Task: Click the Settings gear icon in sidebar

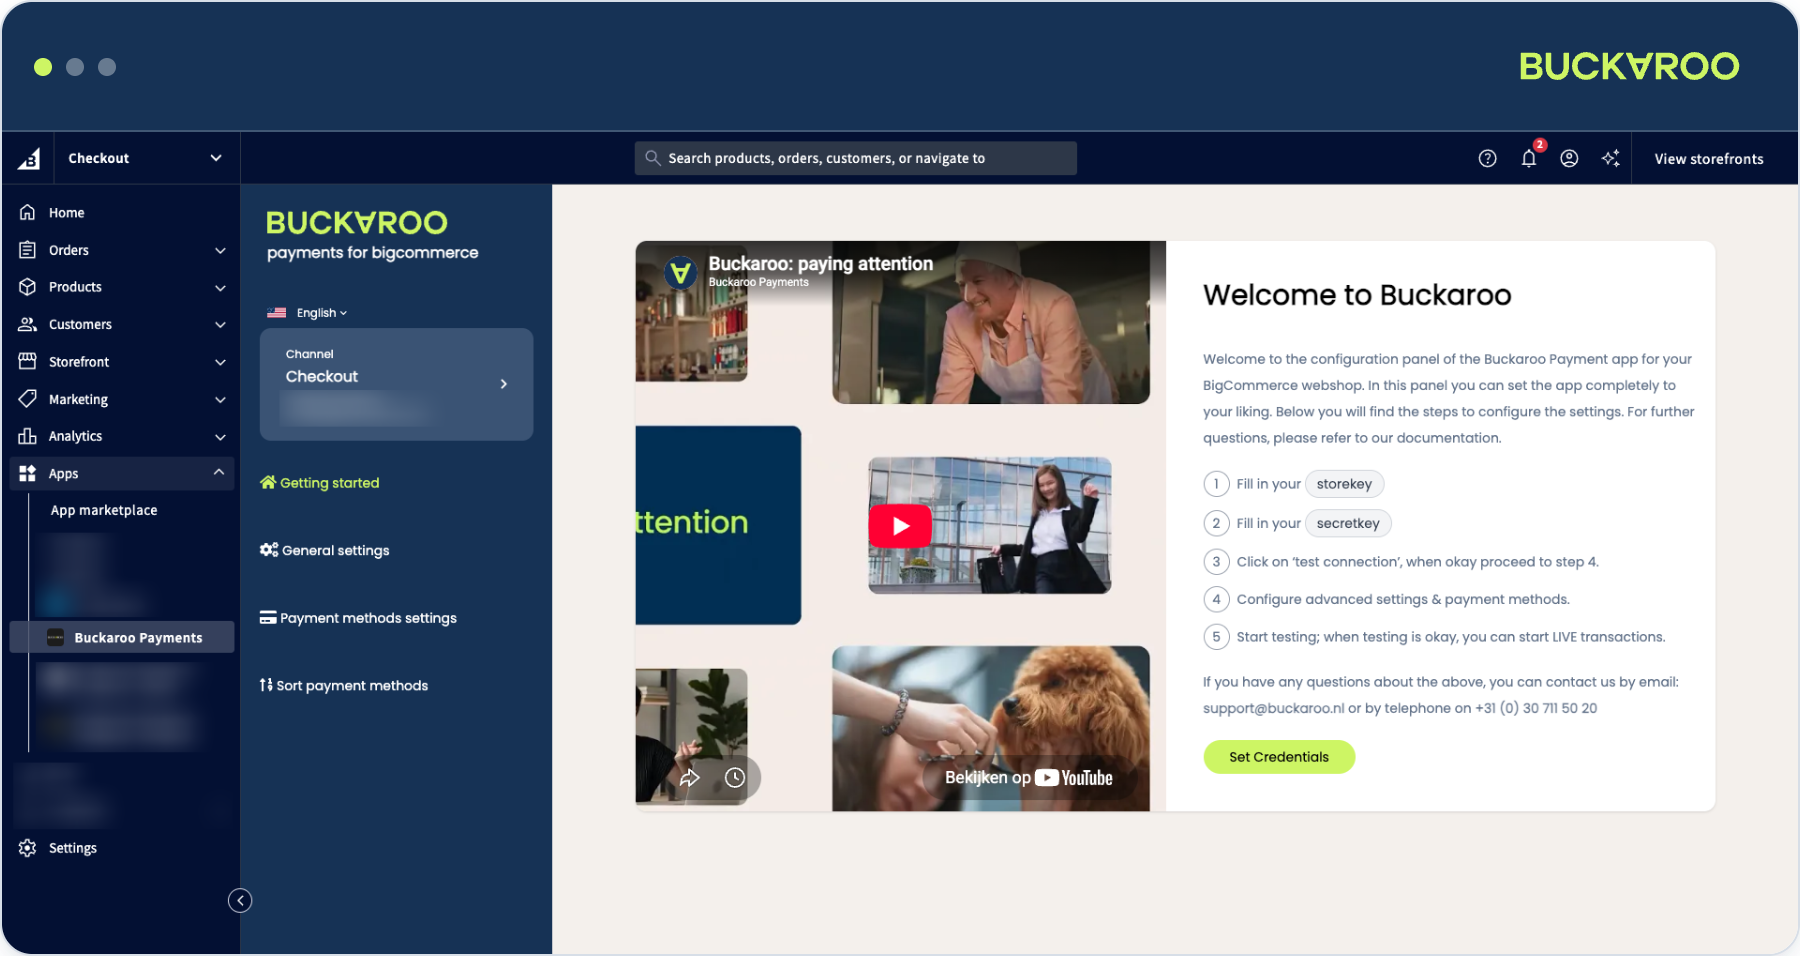Action: (28, 848)
